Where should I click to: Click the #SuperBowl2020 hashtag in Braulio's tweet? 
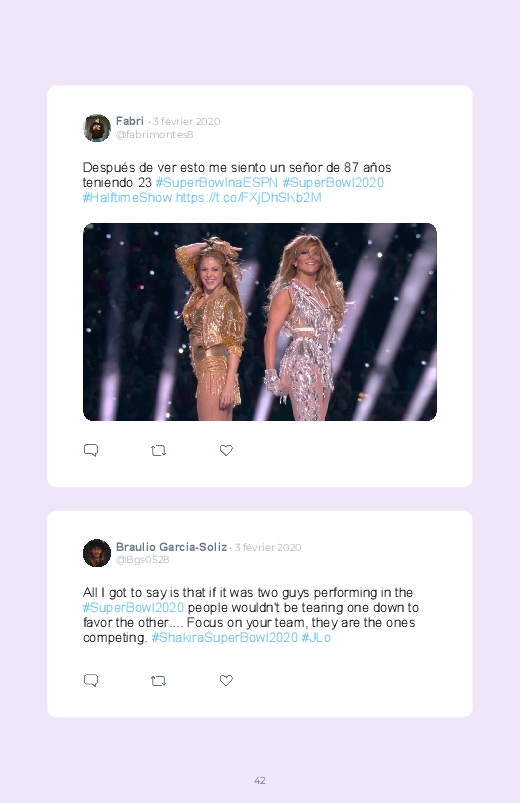(133, 607)
